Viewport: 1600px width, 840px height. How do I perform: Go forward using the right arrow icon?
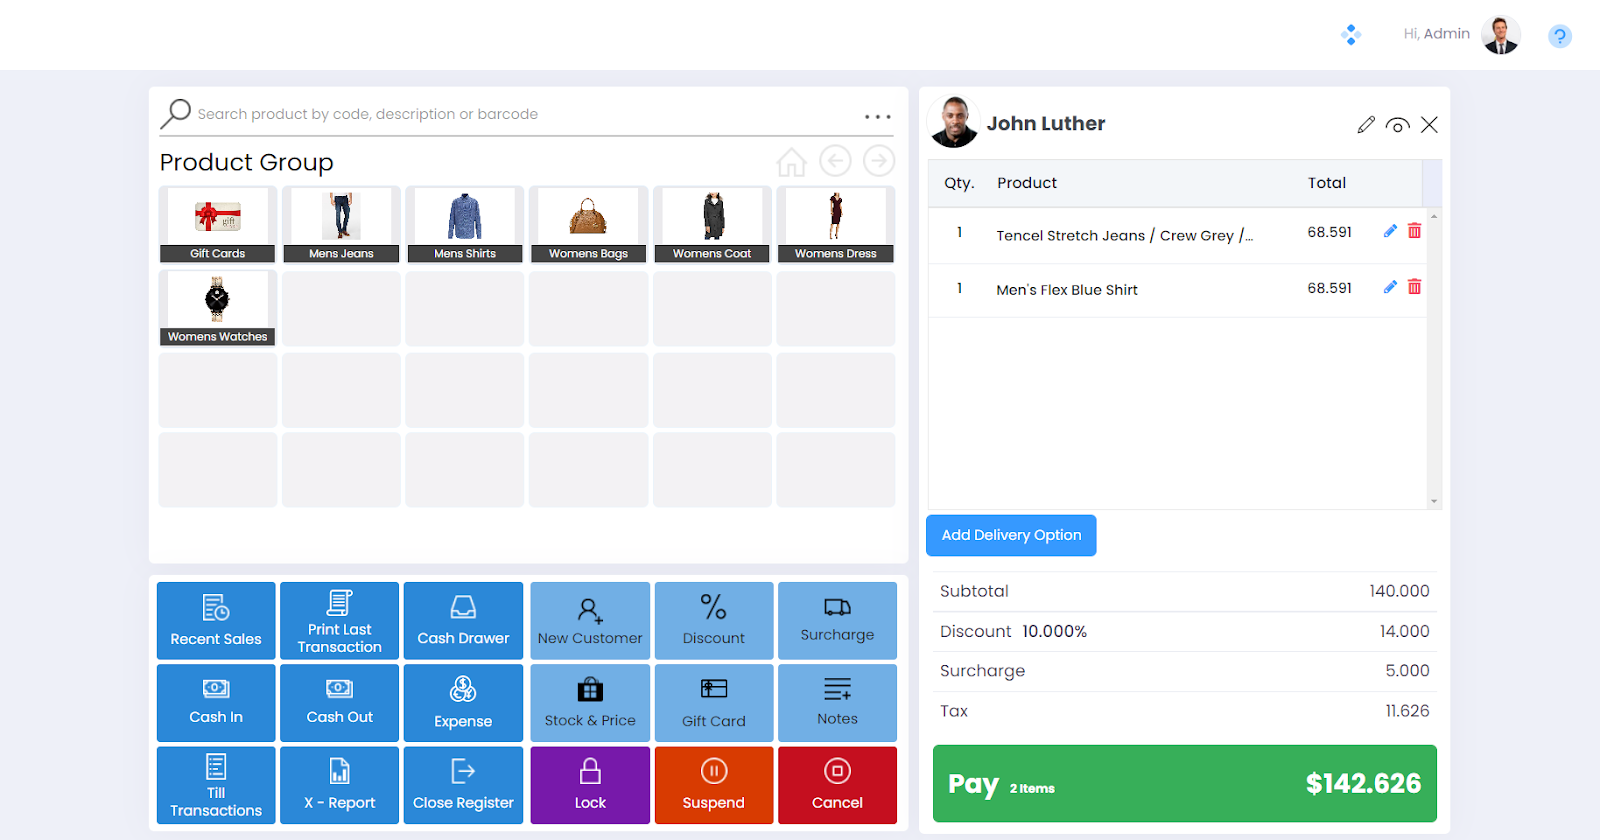tap(879, 161)
